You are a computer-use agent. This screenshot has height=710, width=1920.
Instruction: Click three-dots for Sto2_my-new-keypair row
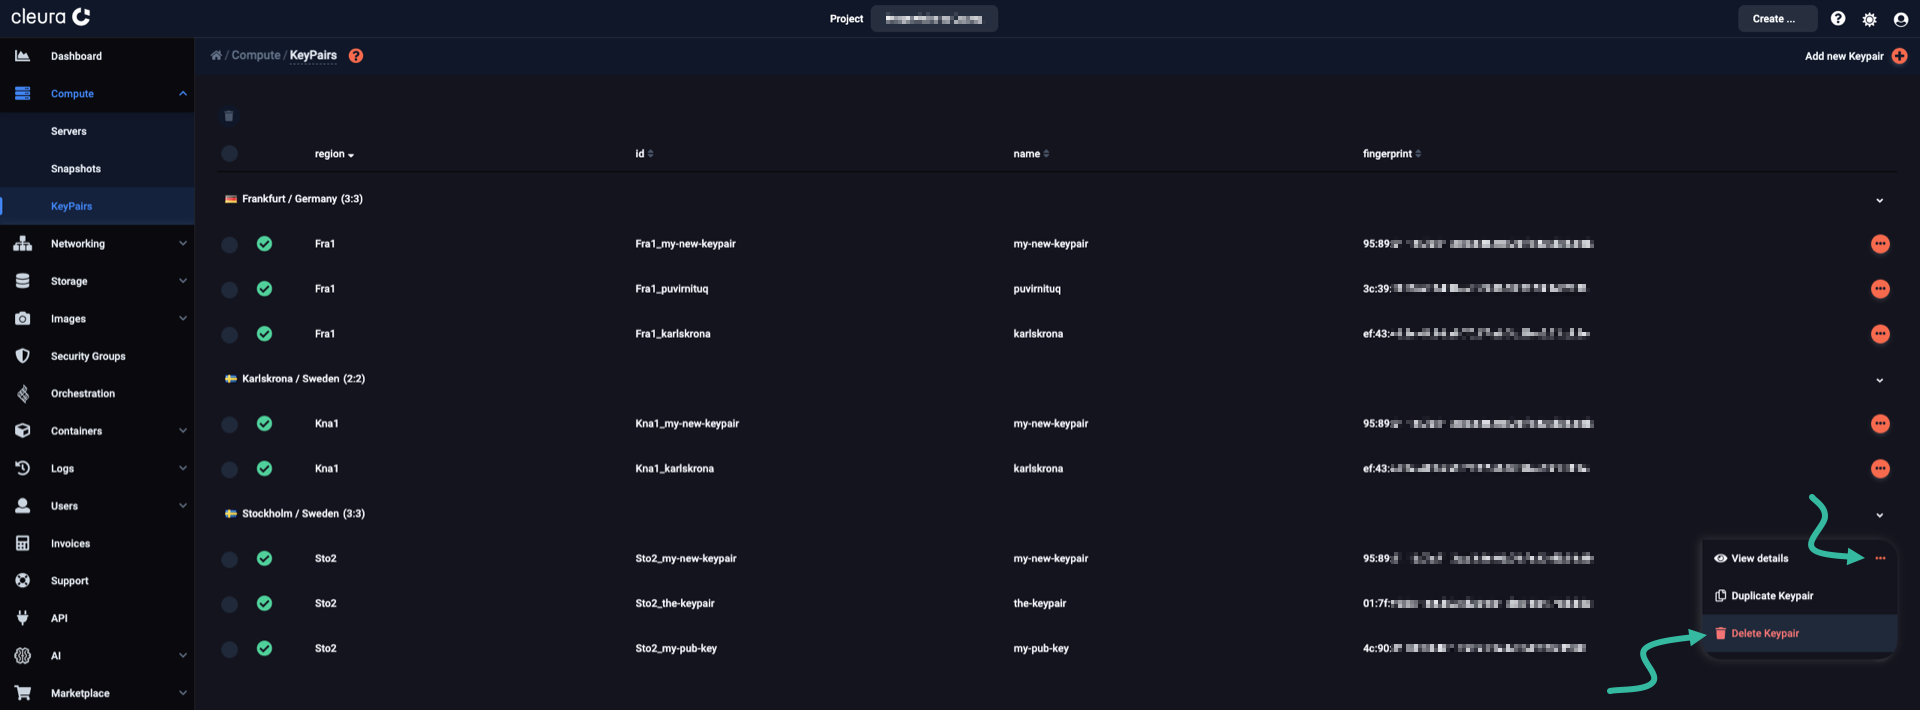point(1880,558)
